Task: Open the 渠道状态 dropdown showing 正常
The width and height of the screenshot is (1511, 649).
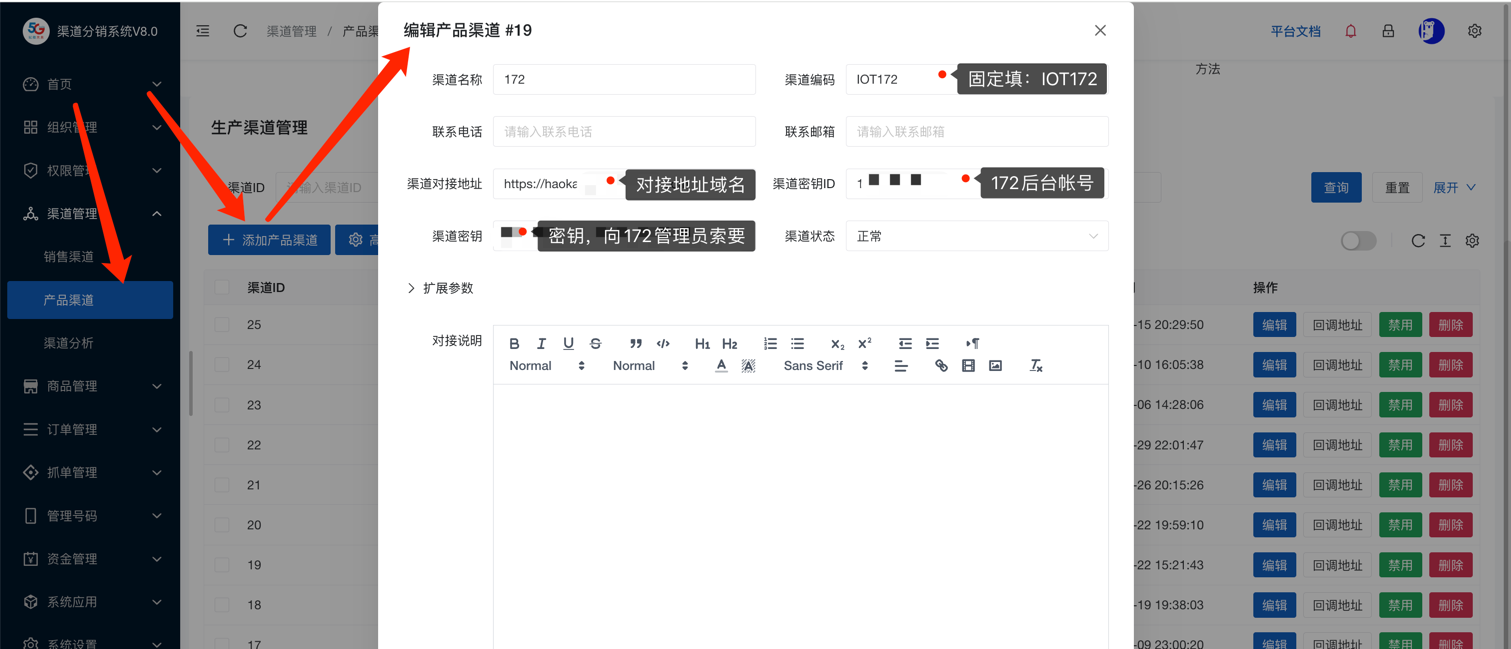Action: (x=976, y=235)
